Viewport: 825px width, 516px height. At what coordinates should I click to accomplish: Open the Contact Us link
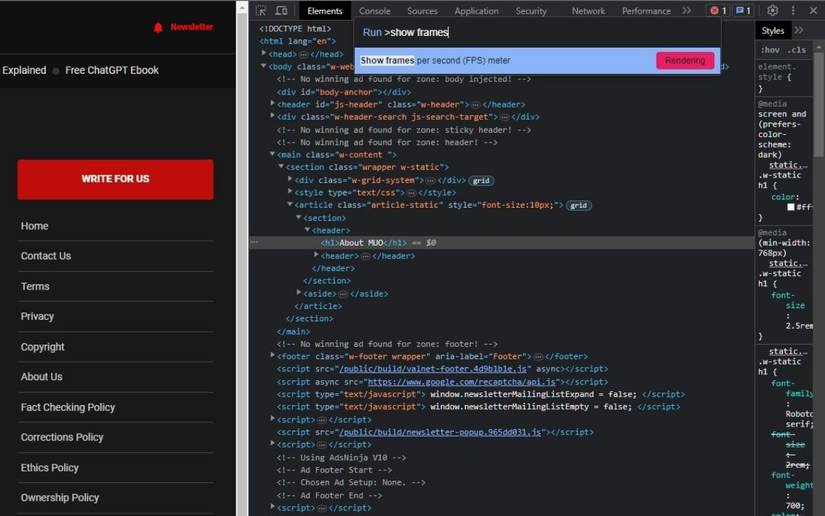pos(46,256)
